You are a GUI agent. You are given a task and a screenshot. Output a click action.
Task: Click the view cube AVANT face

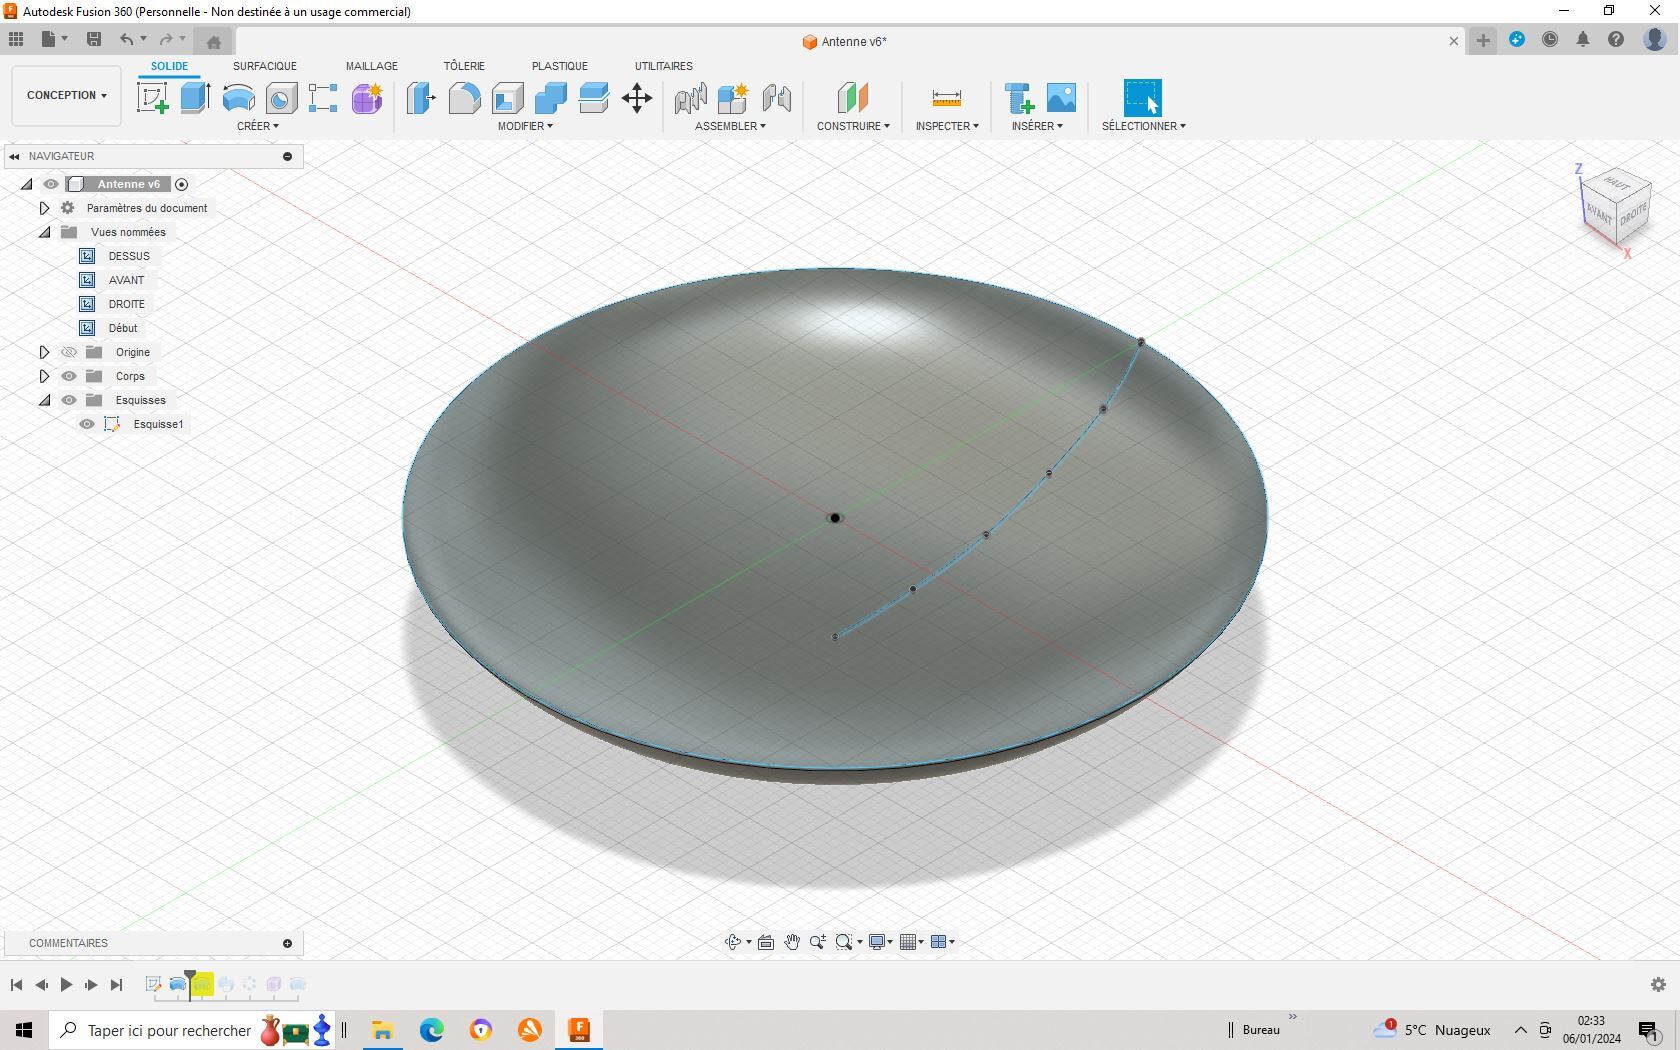tap(1599, 215)
